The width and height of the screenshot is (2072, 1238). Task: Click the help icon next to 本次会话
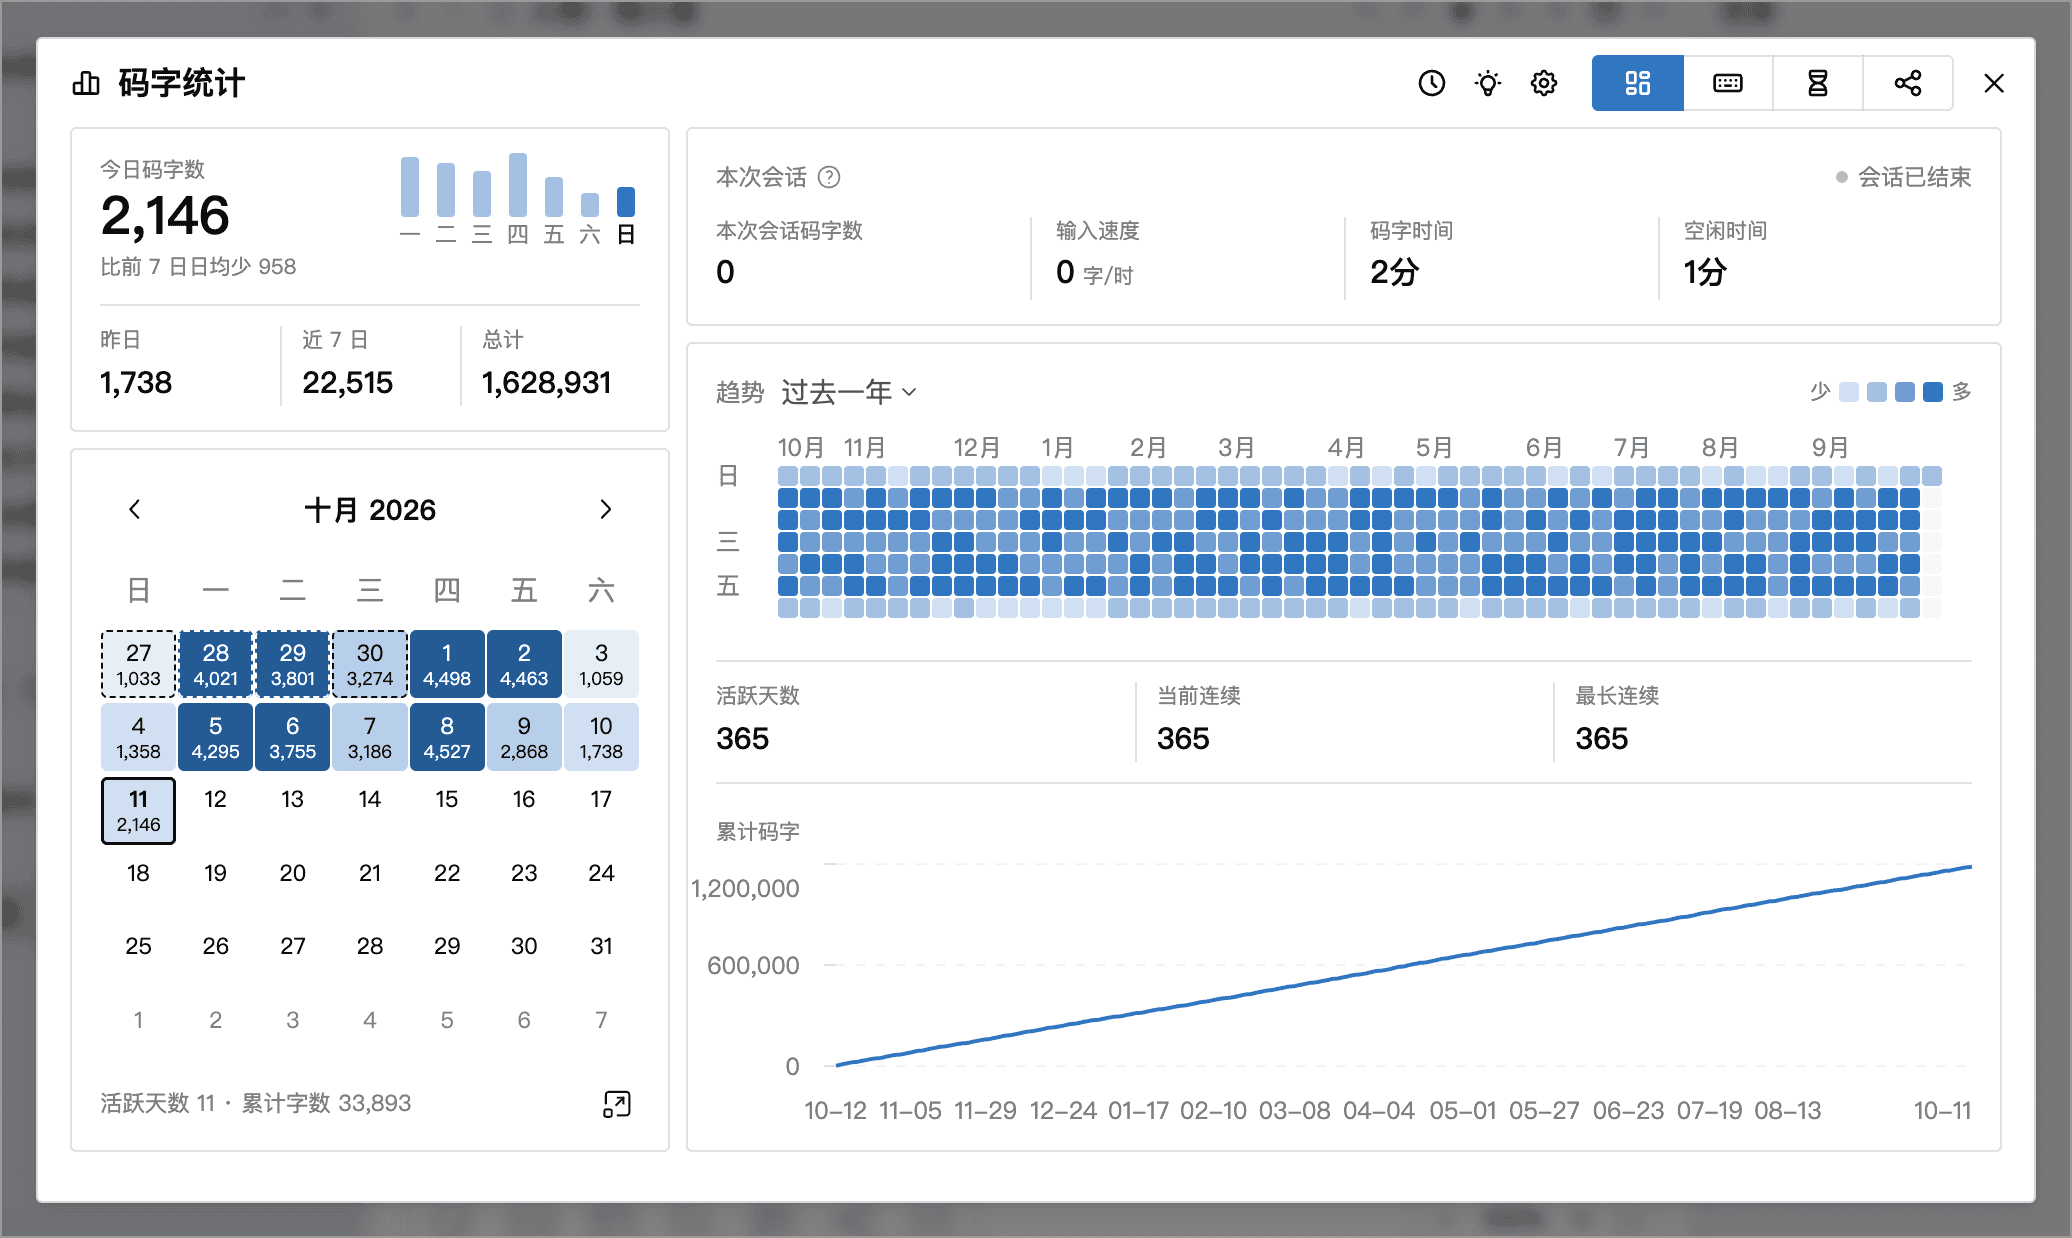point(829,177)
